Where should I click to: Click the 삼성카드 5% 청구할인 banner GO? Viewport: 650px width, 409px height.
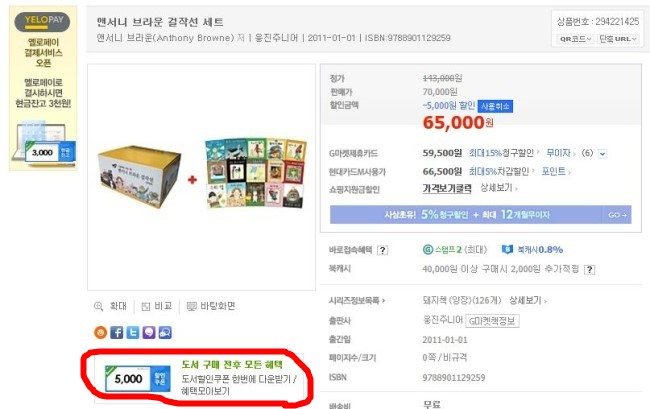pos(618,215)
